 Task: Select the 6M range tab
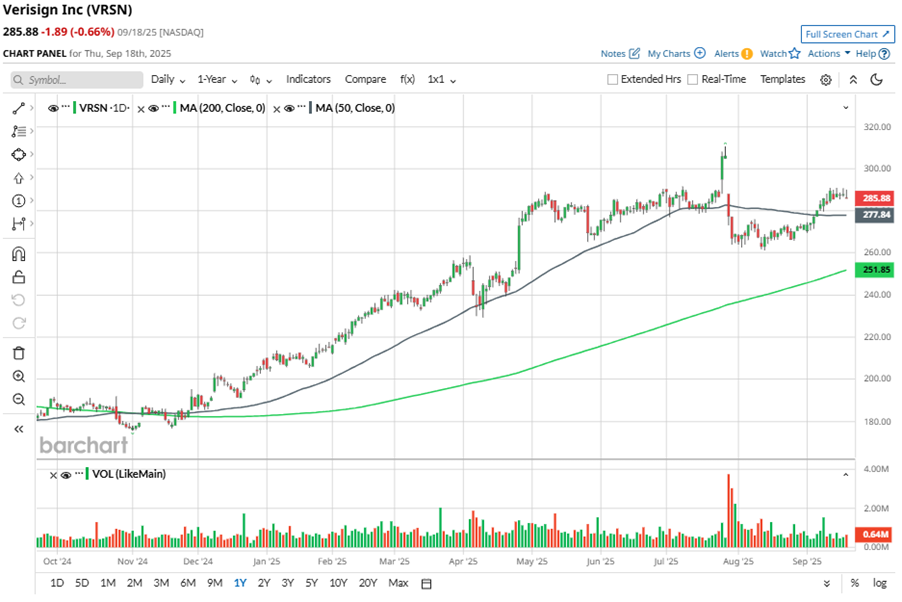click(x=188, y=583)
